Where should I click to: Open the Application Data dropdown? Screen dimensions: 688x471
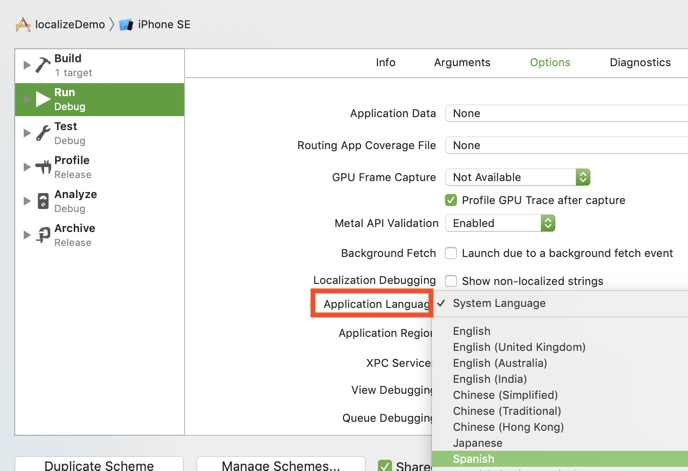click(x=566, y=113)
